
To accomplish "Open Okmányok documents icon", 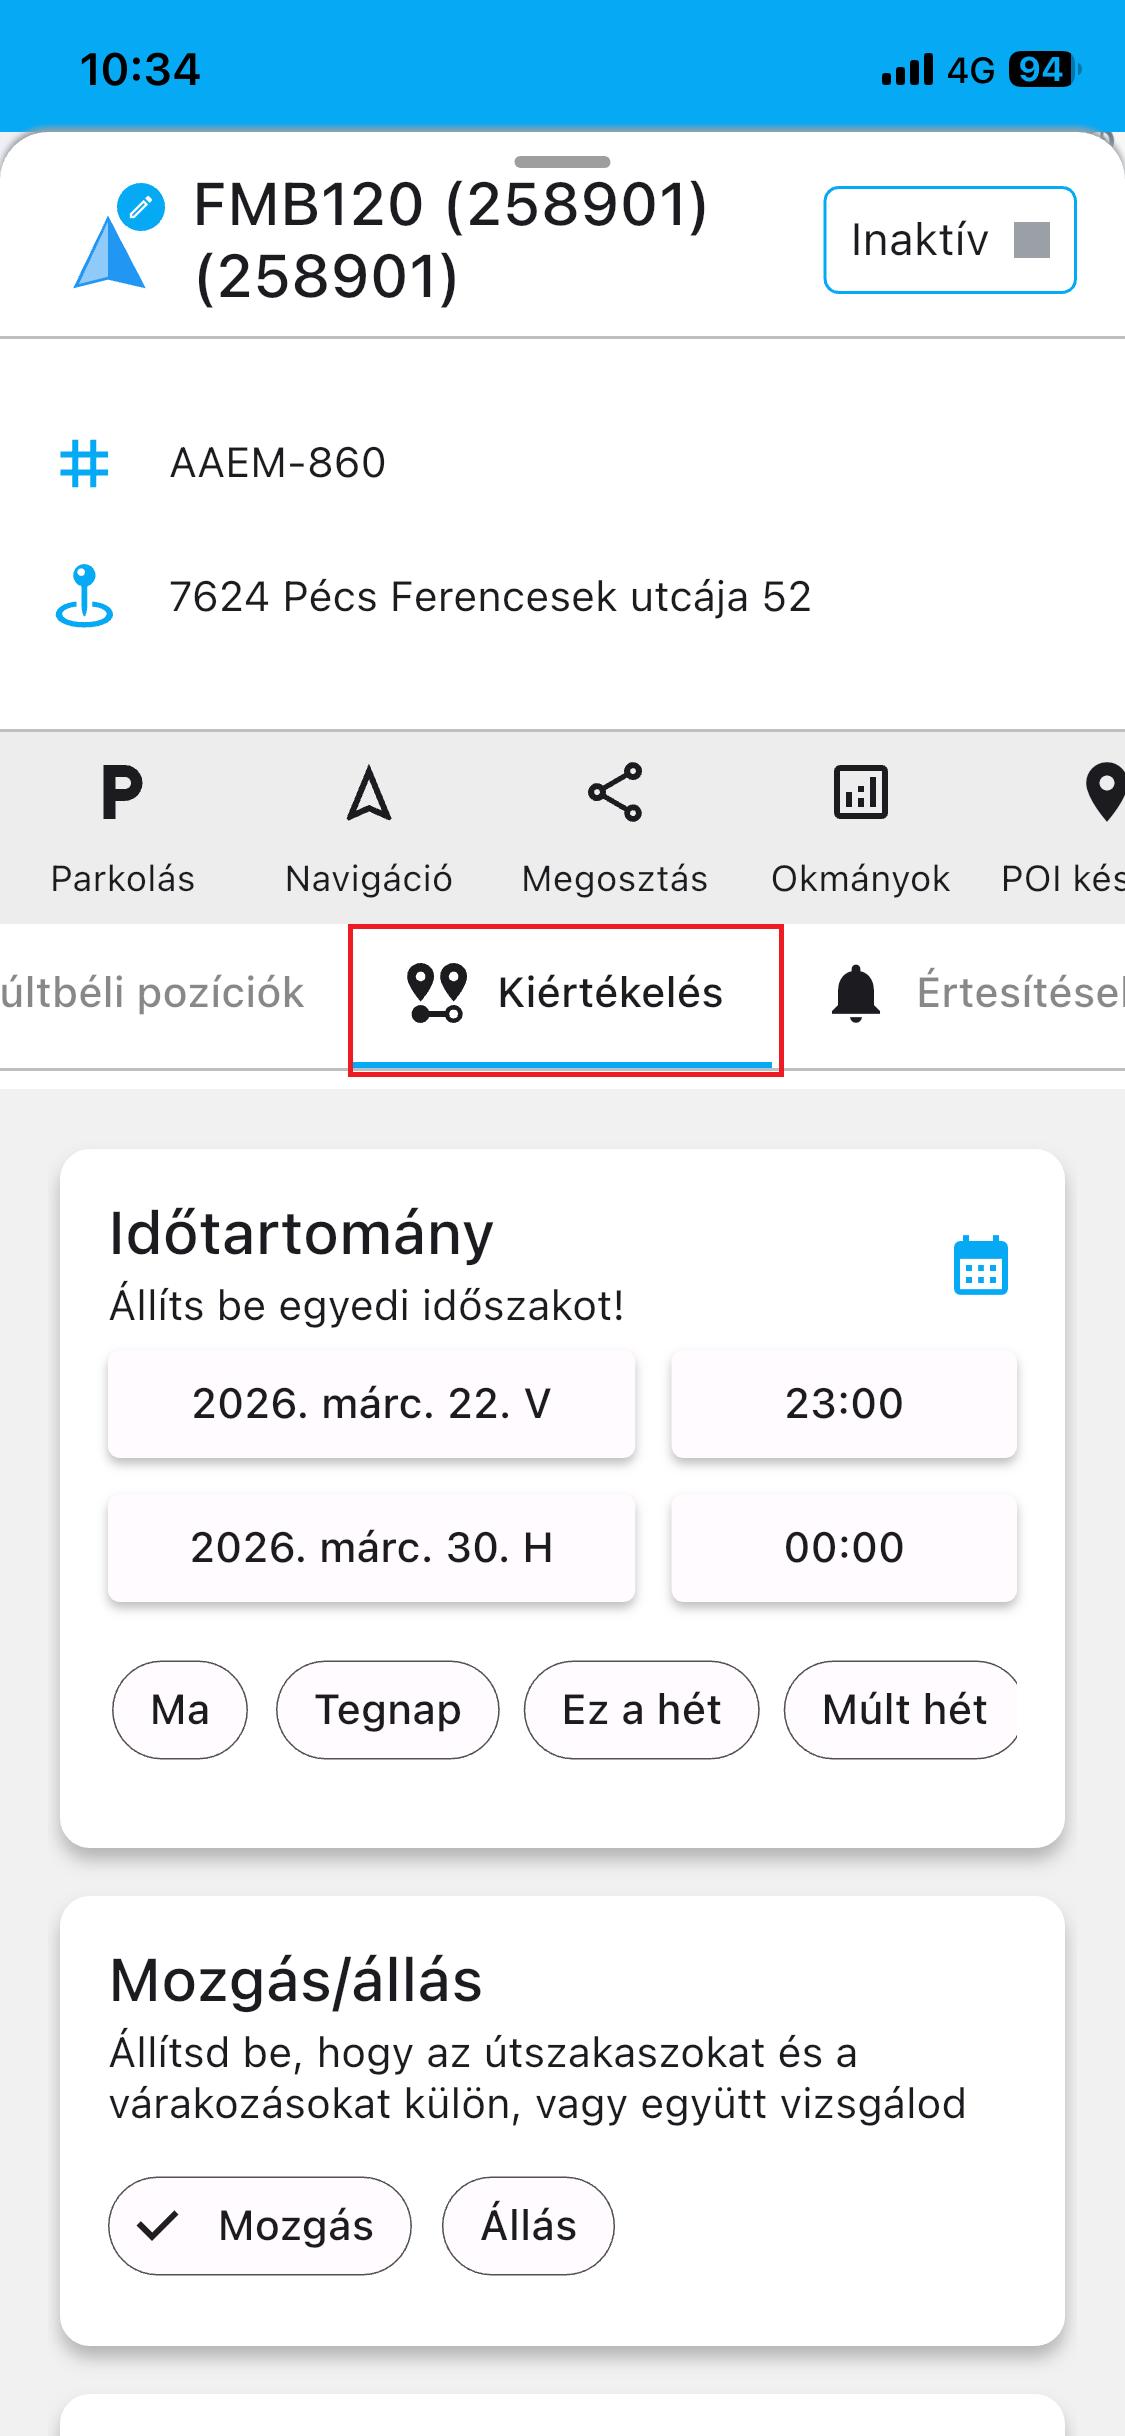I will 861,794.
